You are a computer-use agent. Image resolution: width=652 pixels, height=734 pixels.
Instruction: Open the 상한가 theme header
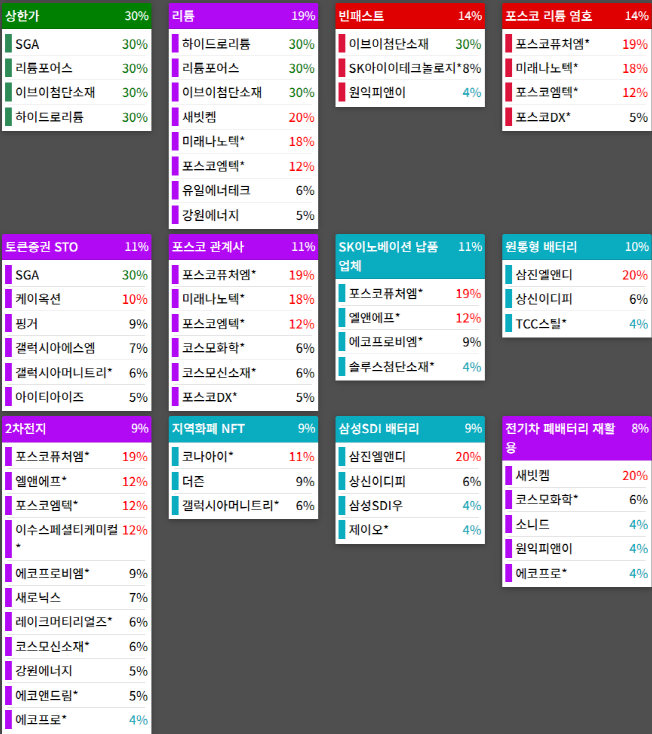click(77, 16)
